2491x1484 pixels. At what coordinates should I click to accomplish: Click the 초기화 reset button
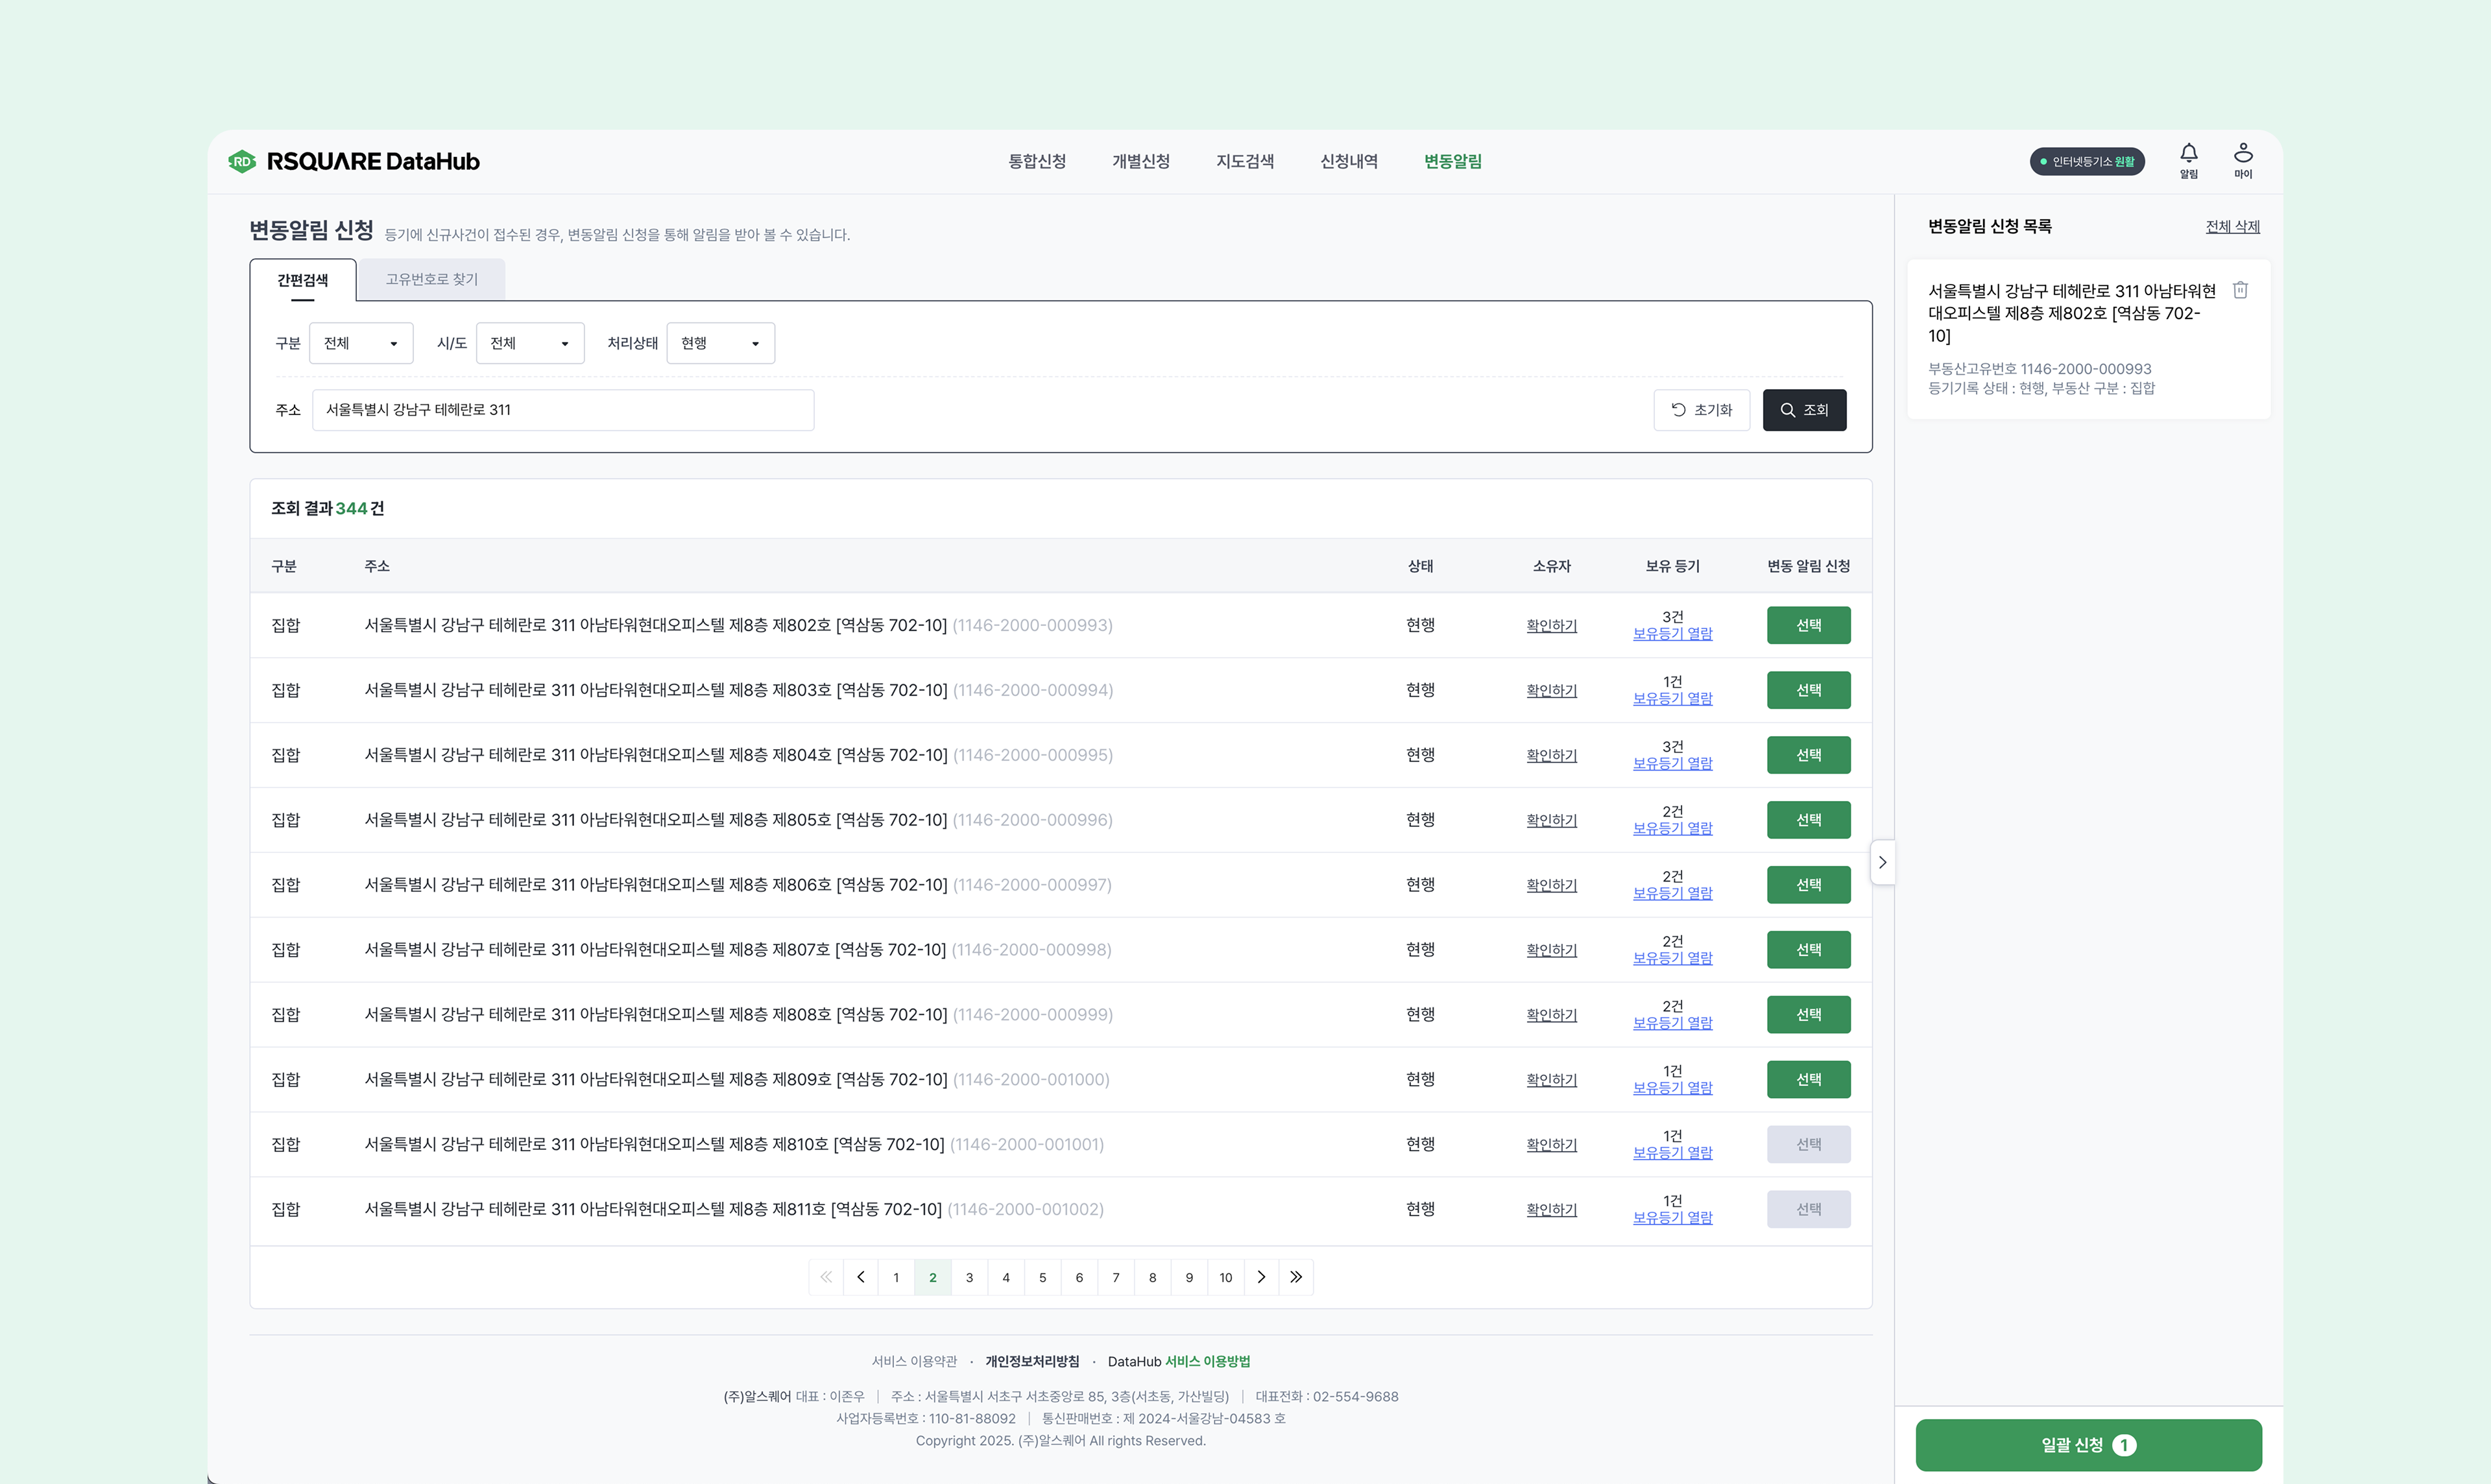tap(1701, 410)
